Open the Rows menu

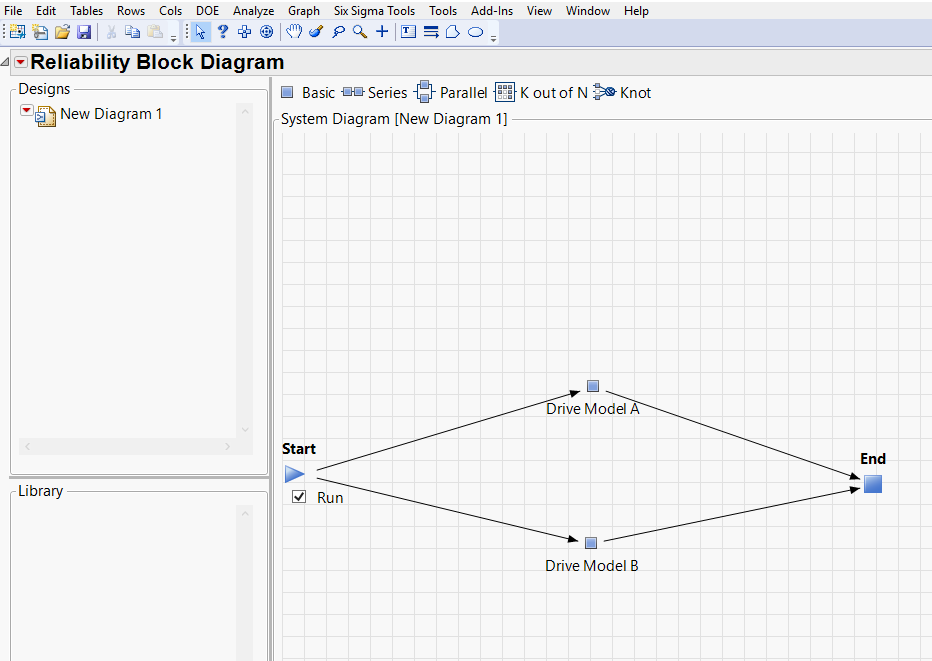tap(131, 11)
